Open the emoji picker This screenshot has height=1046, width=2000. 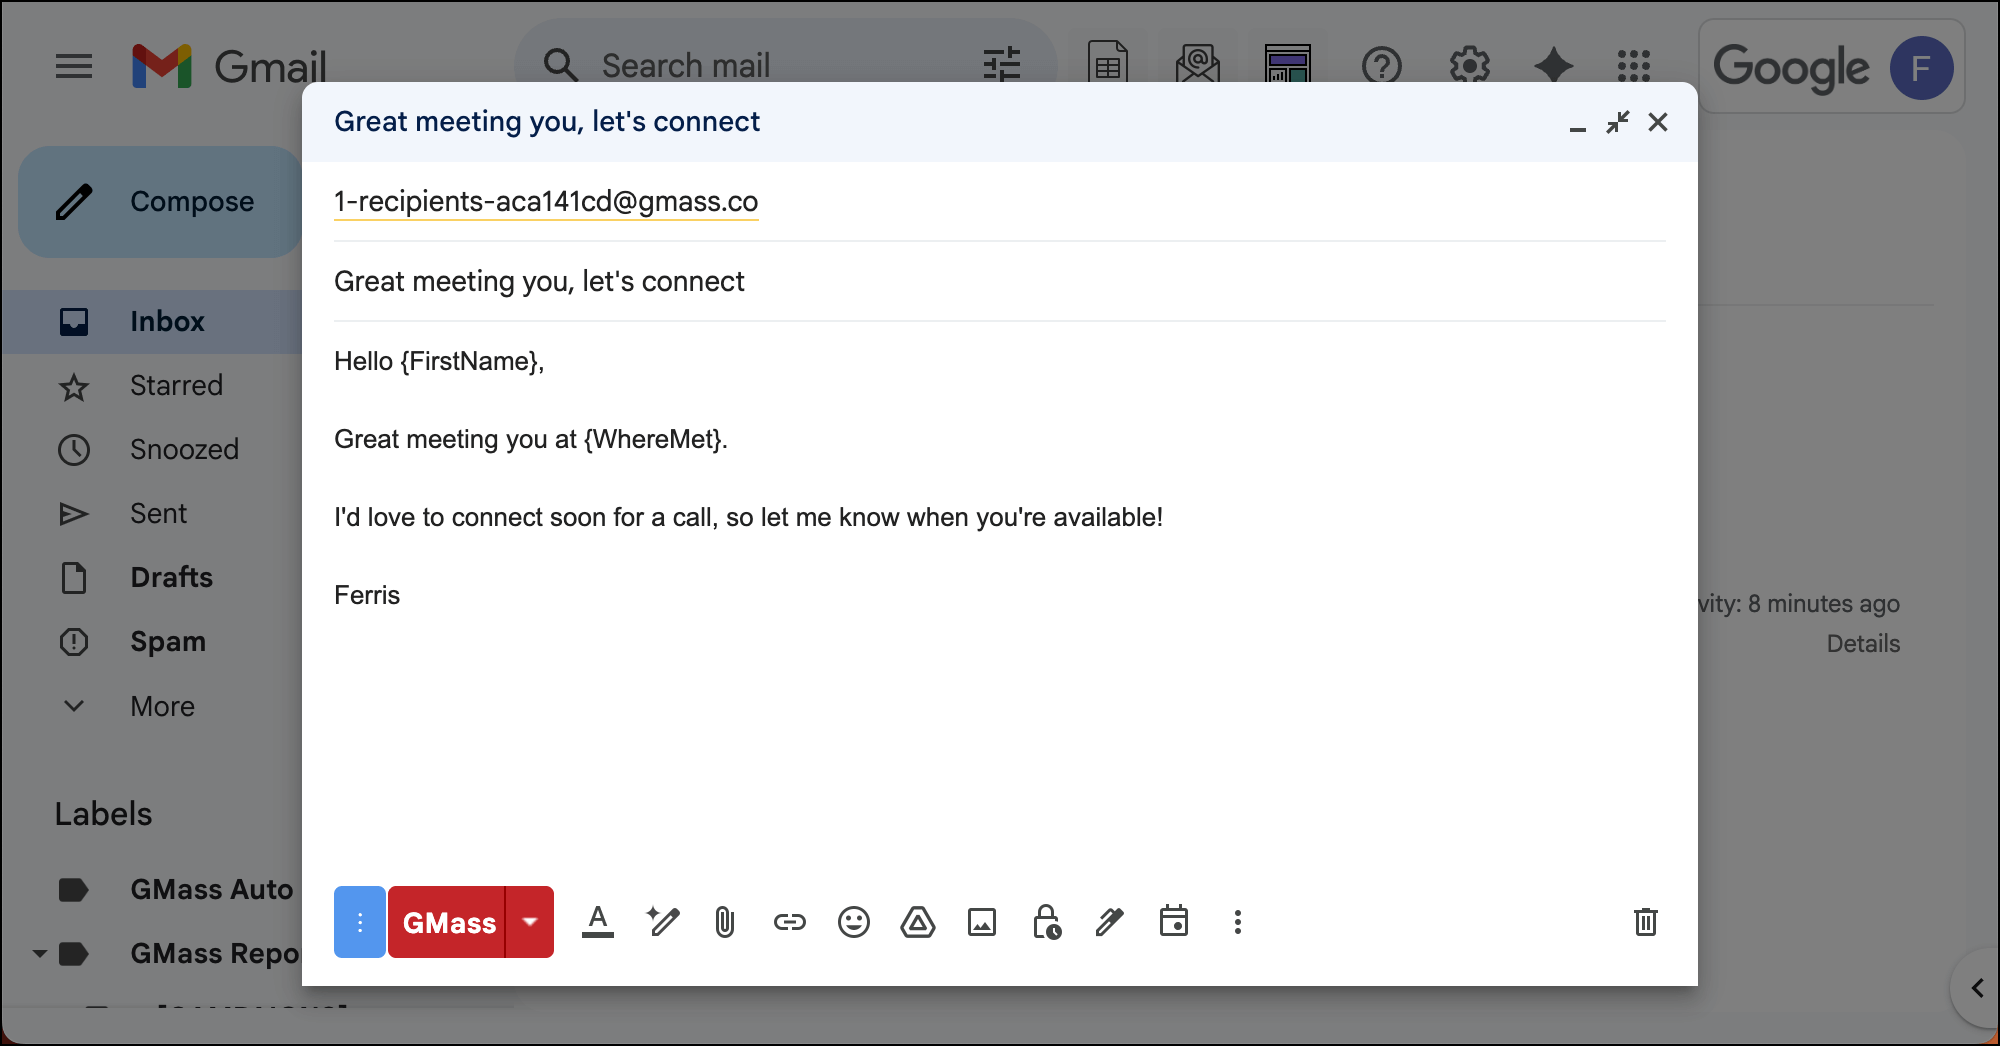point(853,922)
